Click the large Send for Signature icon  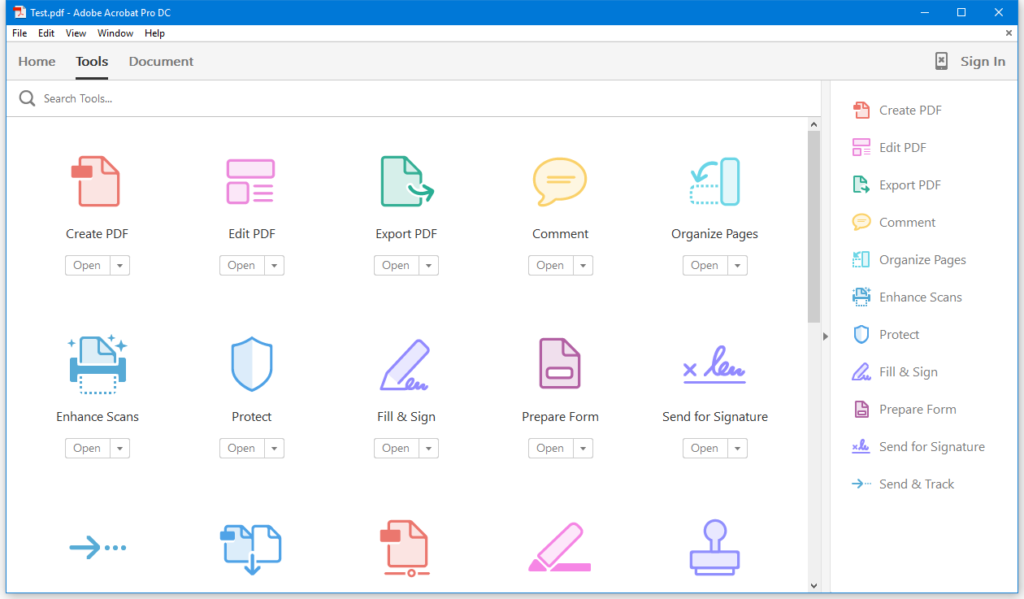click(x=714, y=364)
